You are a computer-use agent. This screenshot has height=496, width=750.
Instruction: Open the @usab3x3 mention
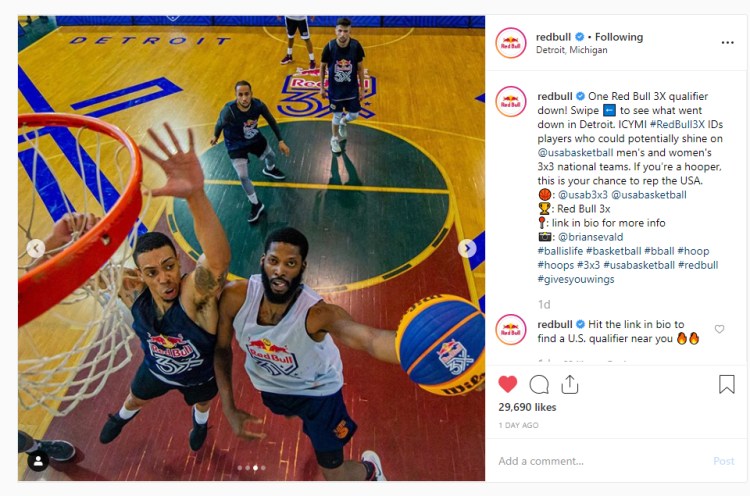[x=583, y=195]
